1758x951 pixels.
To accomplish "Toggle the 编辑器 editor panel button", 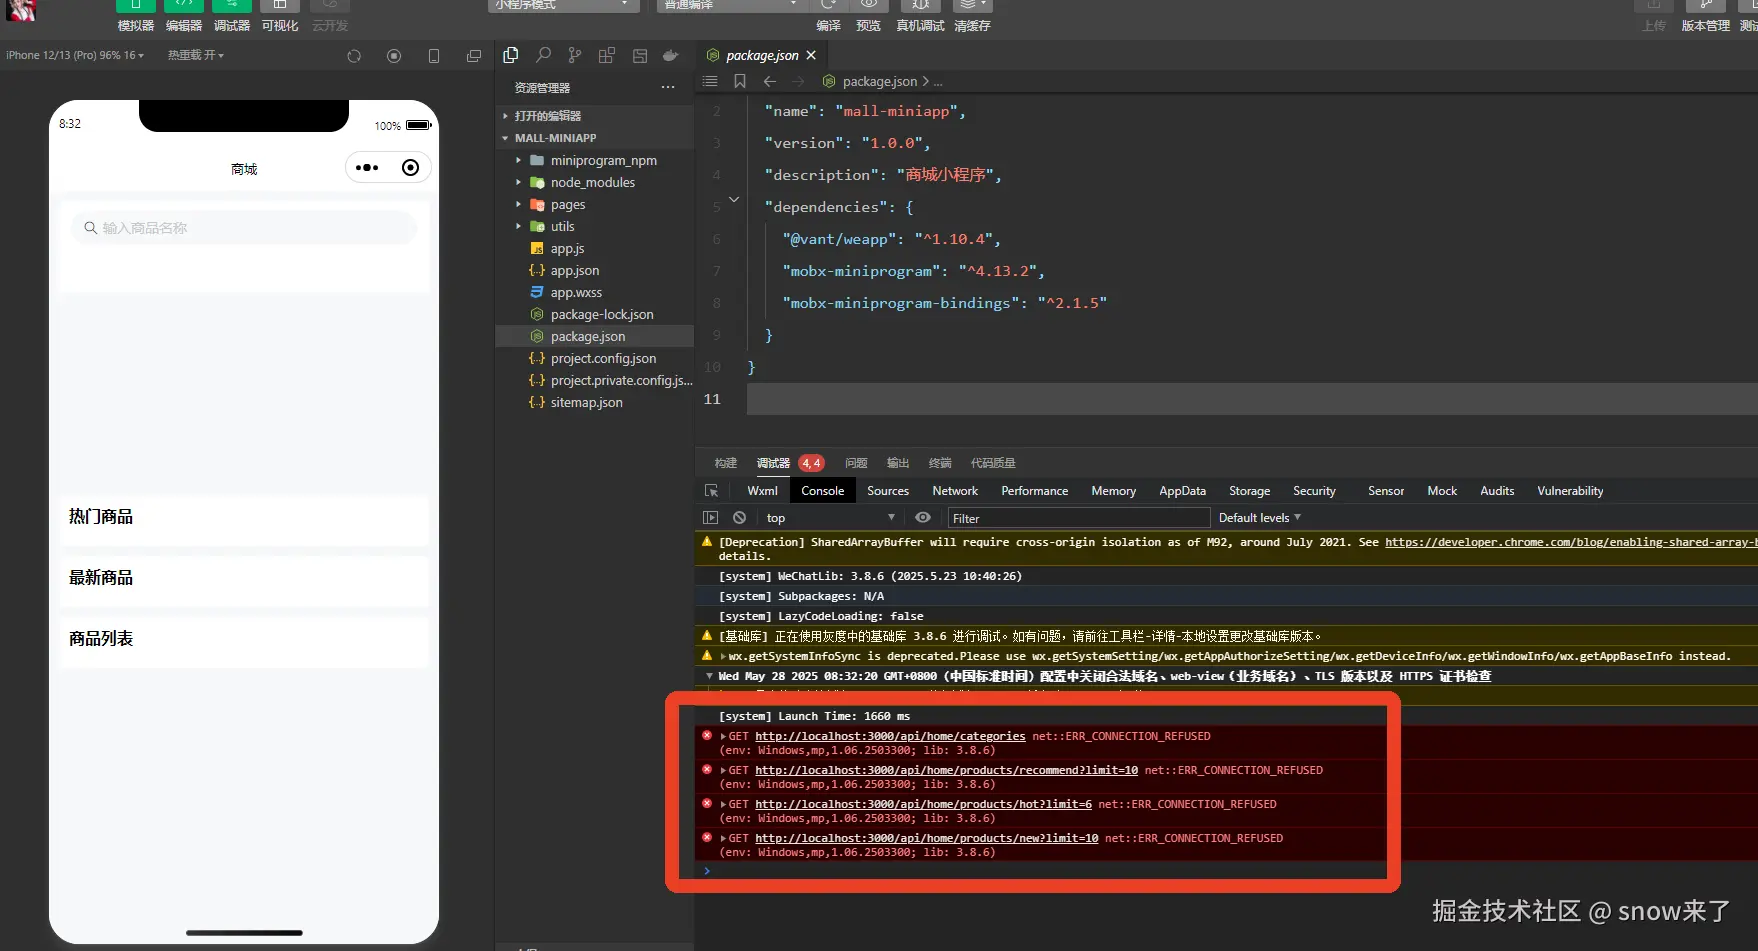I will pyautogui.click(x=183, y=6).
